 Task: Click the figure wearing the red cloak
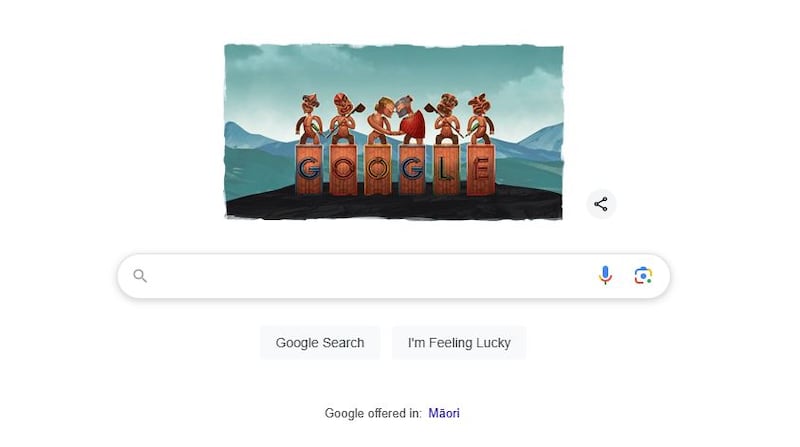click(x=411, y=120)
